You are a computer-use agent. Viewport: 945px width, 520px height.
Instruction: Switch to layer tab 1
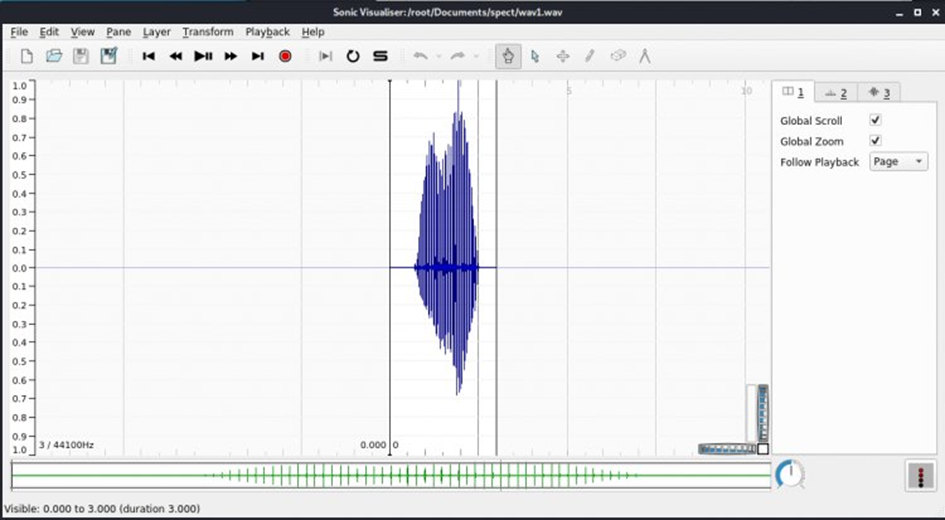point(793,92)
